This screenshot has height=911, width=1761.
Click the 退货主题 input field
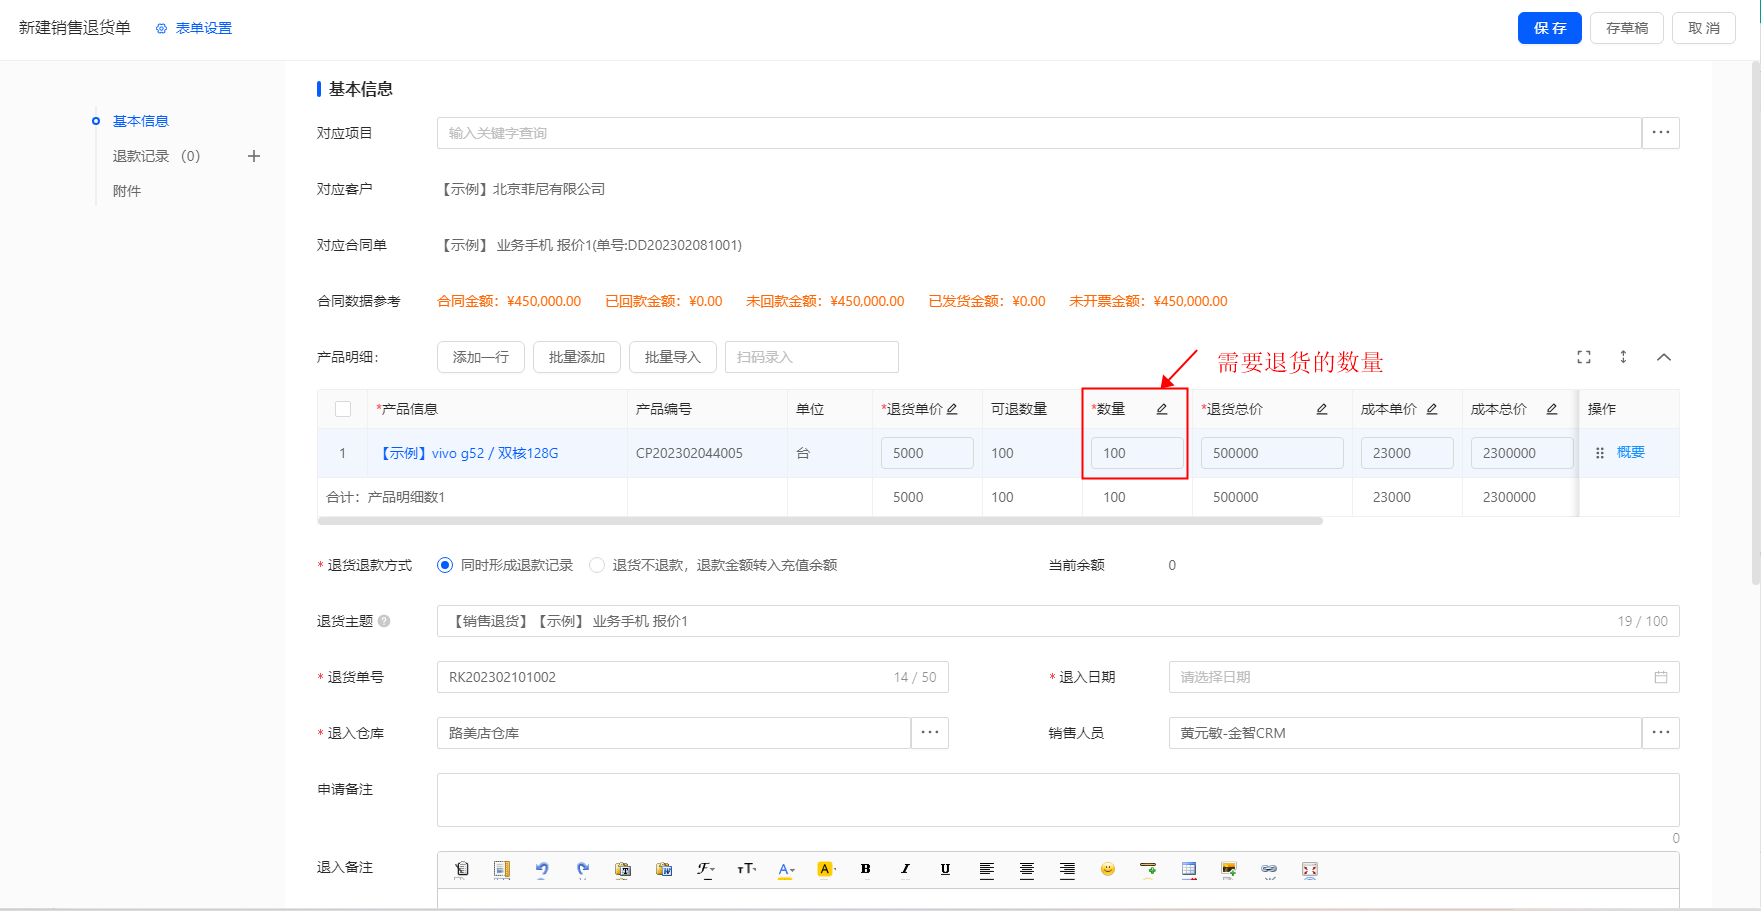[1058, 621]
